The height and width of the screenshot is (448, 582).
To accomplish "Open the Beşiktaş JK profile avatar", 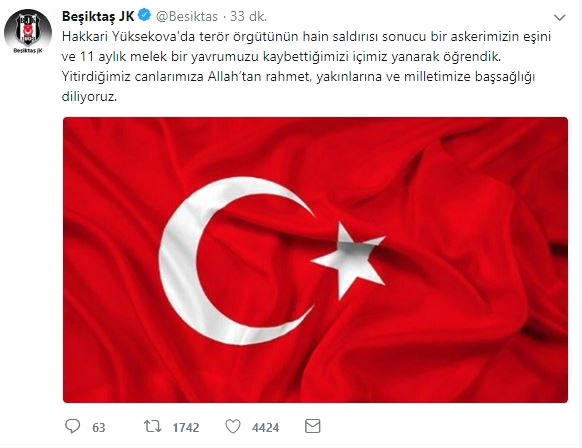I will [28, 30].
